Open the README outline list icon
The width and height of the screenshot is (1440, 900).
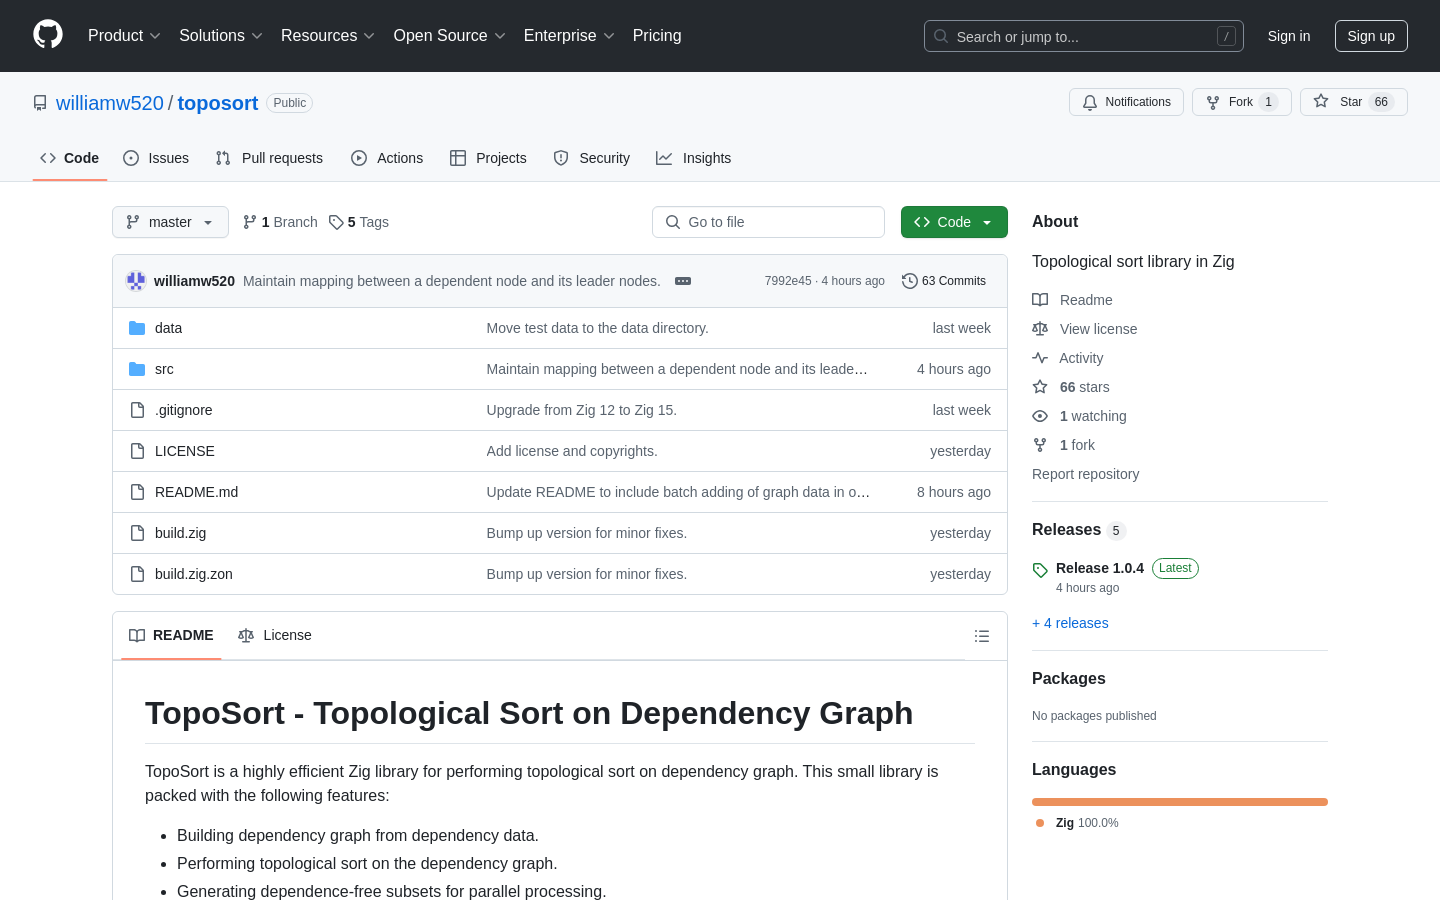(982, 636)
